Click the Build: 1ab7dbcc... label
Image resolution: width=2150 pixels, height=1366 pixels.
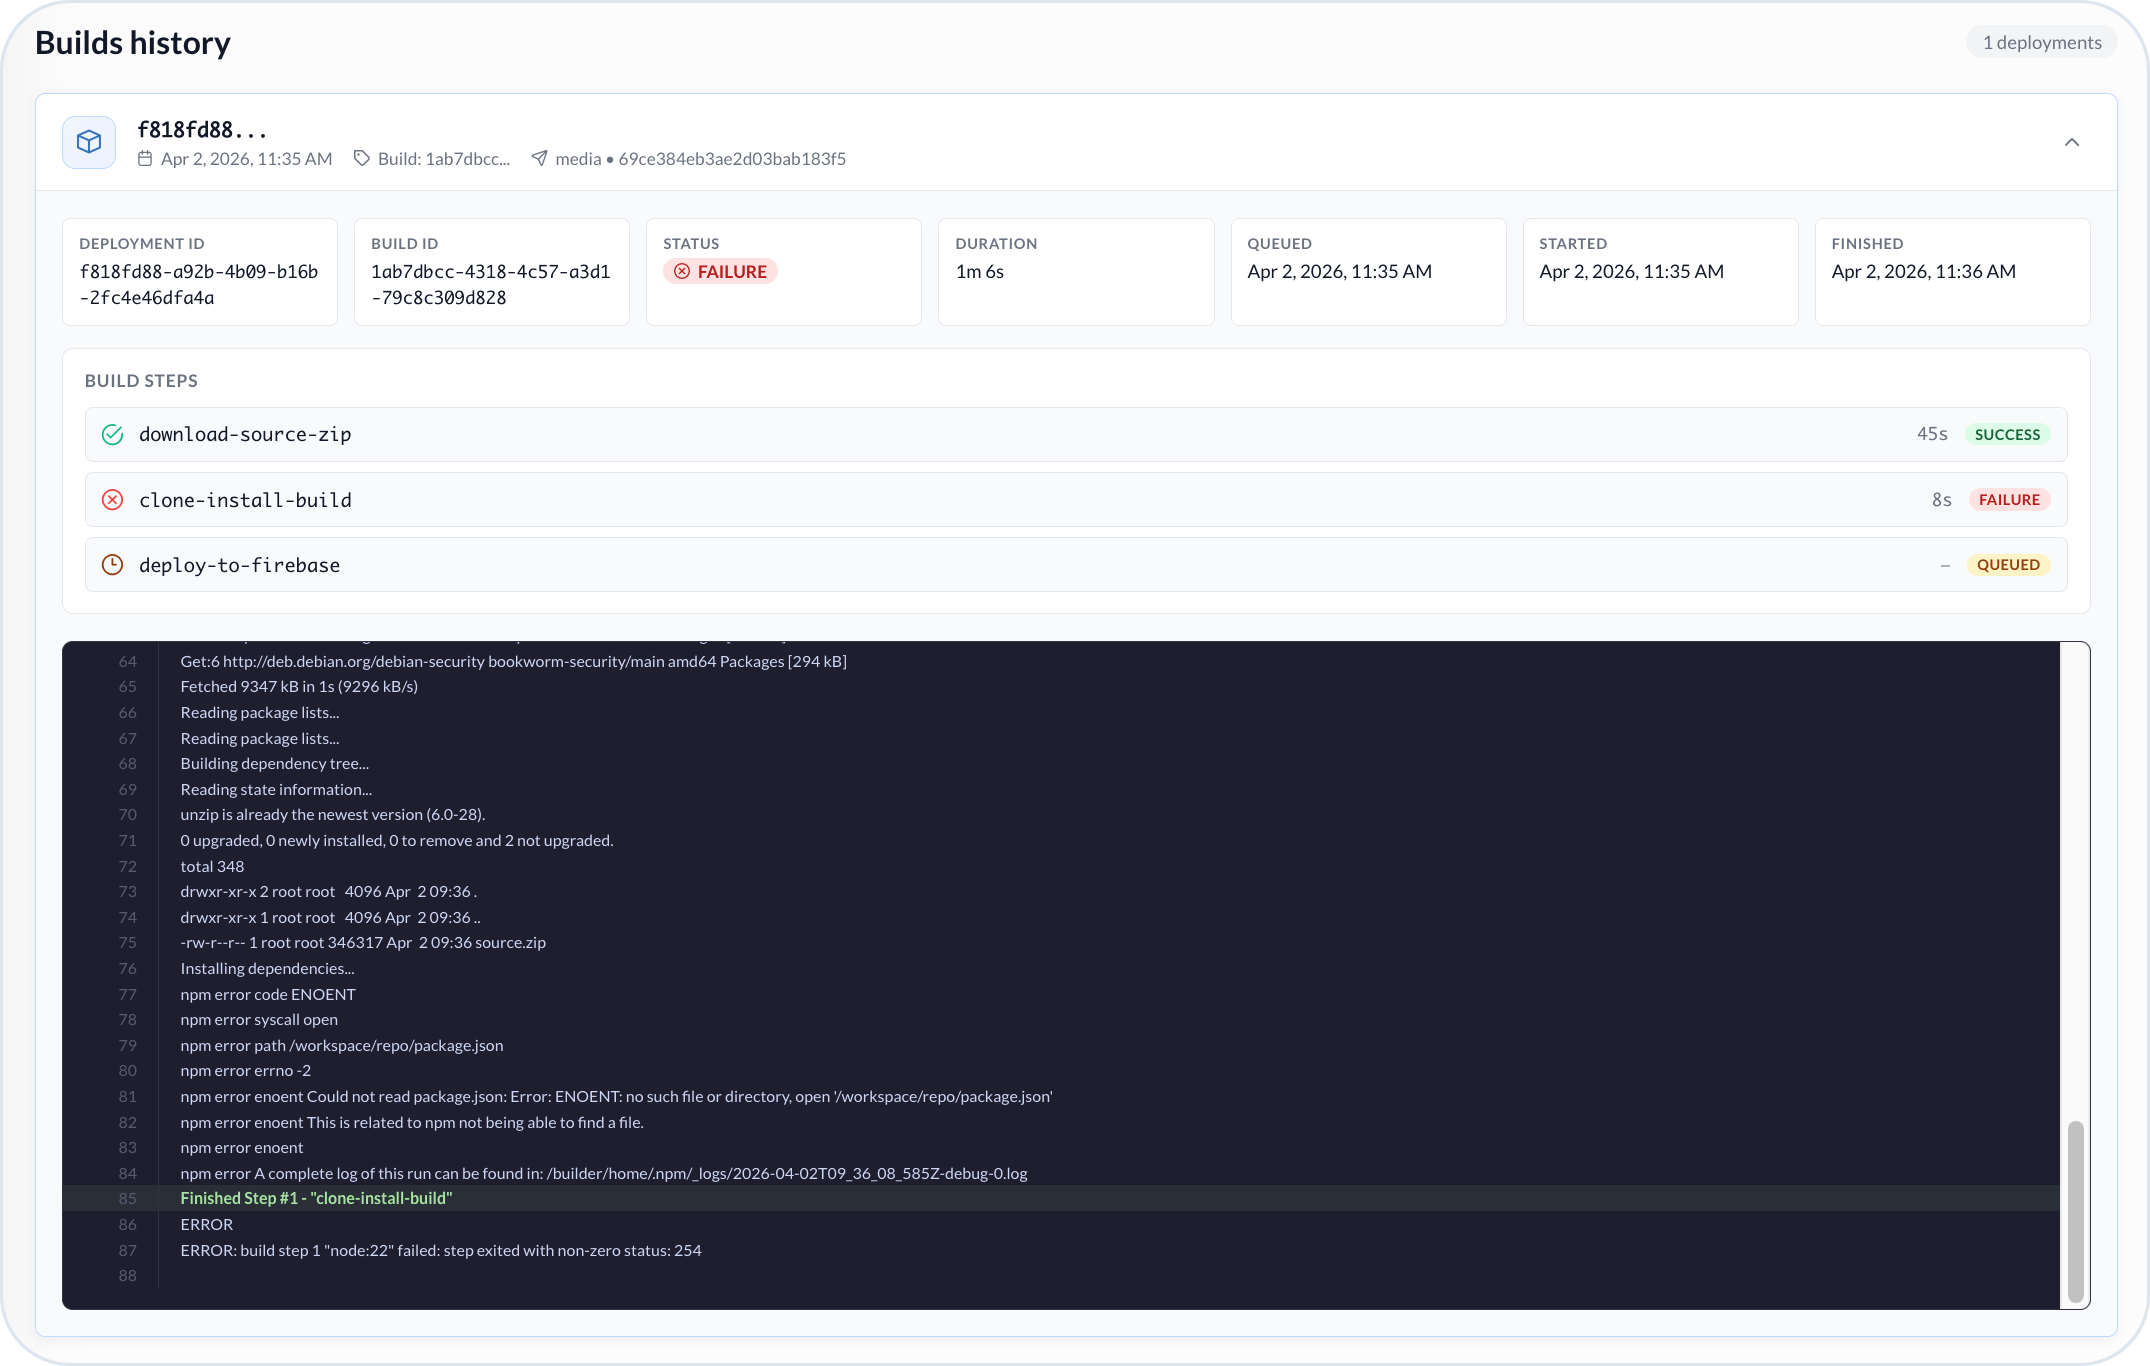(x=444, y=158)
